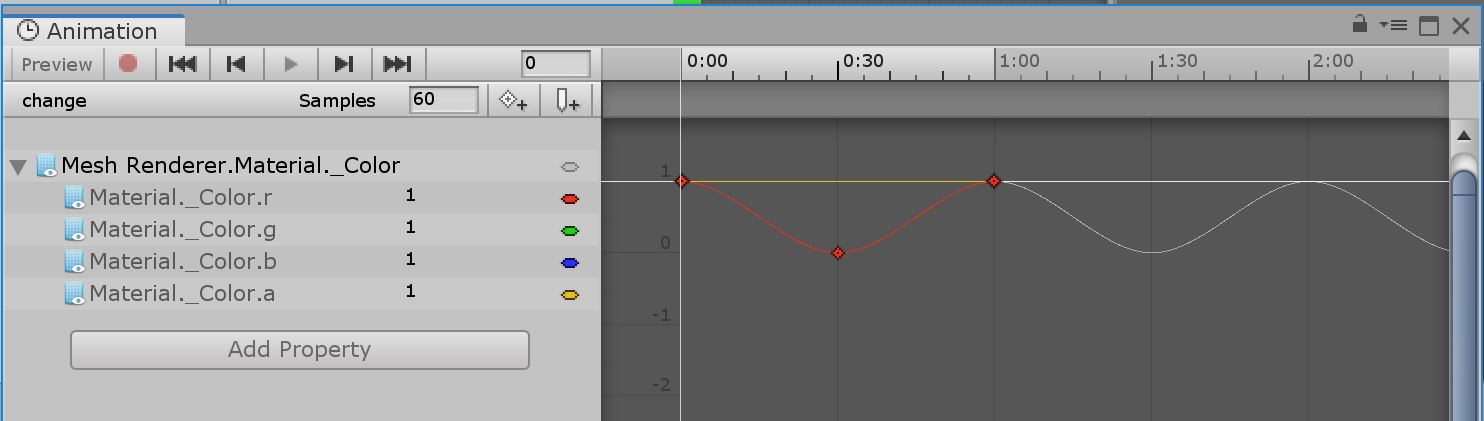The height and width of the screenshot is (421, 1484).
Task: Click the yellow curve color marker for _Color.a
Action: pos(570,295)
